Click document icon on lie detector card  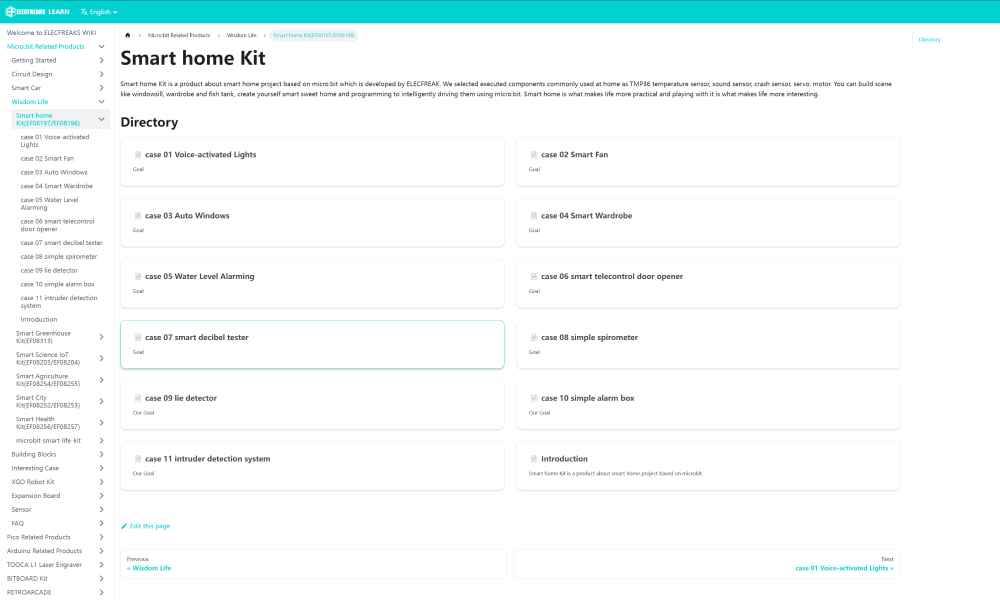click(x=138, y=398)
